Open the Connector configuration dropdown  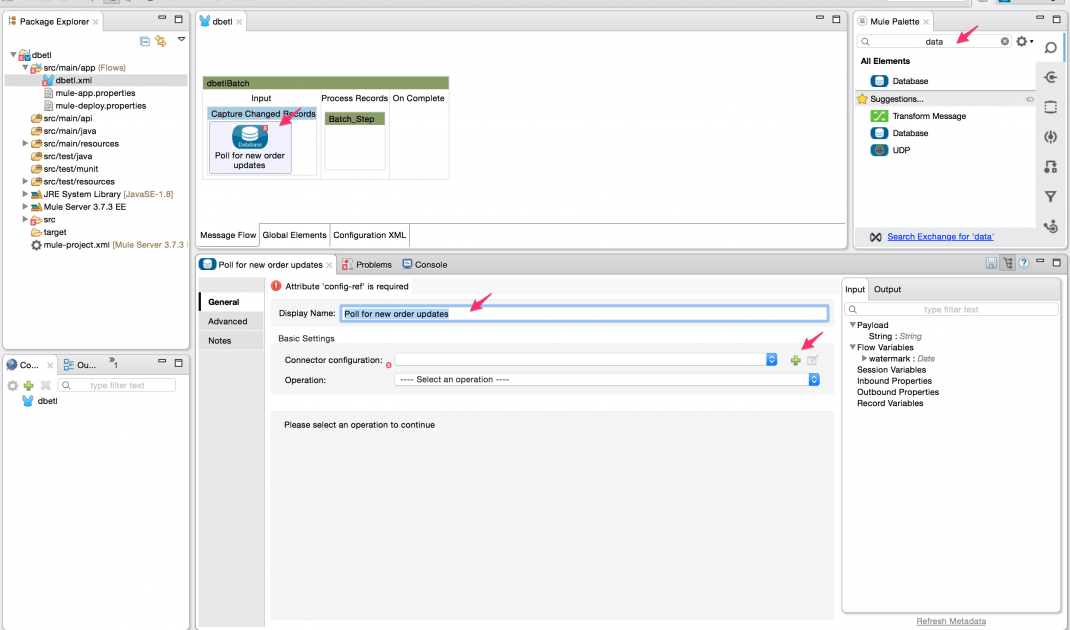point(769,358)
